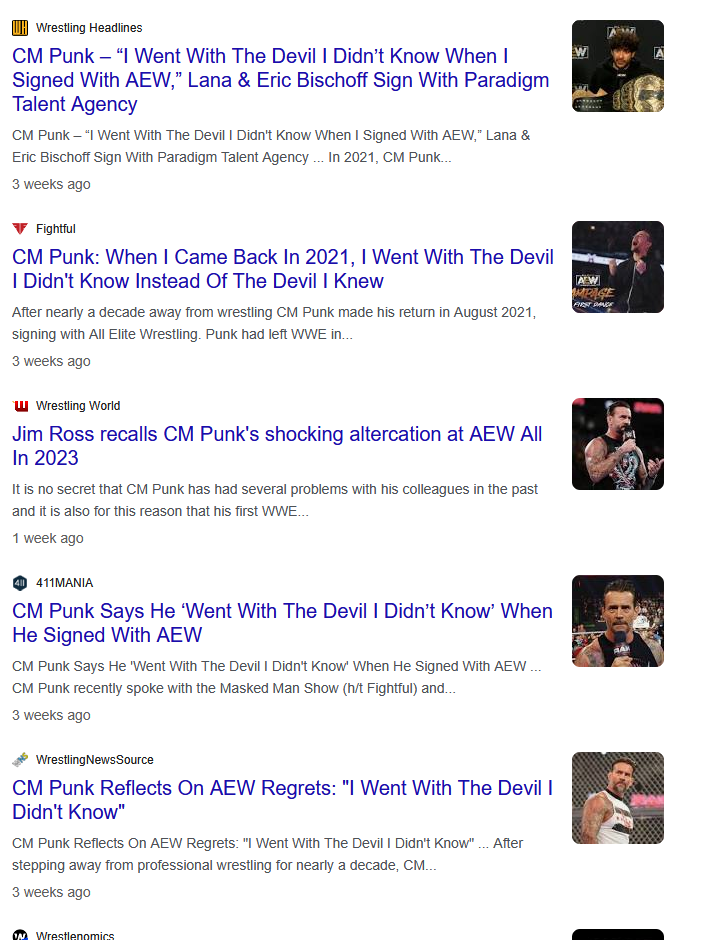Click the AEW championship belt thumbnail

pyautogui.click(x=617, y=66)
